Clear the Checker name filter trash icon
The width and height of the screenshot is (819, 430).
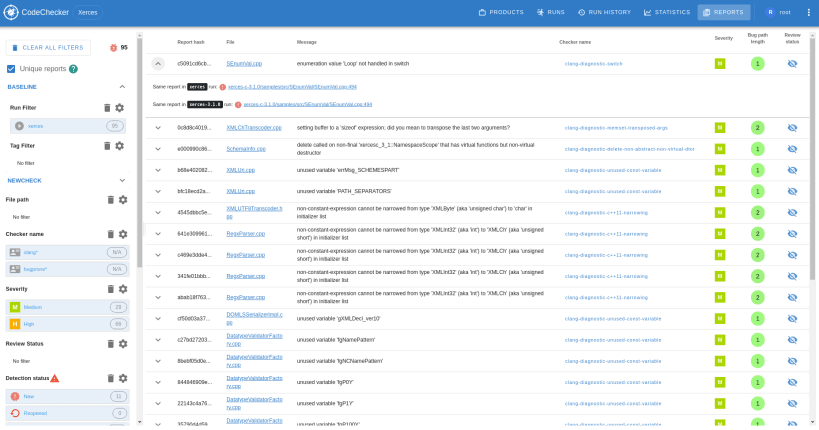click(x=110, y=234)
